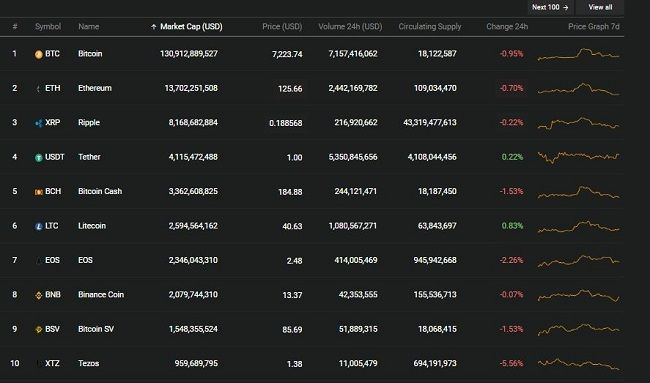Open the Tether name link
The image size is (650, 383).
(x=90, y=157)
